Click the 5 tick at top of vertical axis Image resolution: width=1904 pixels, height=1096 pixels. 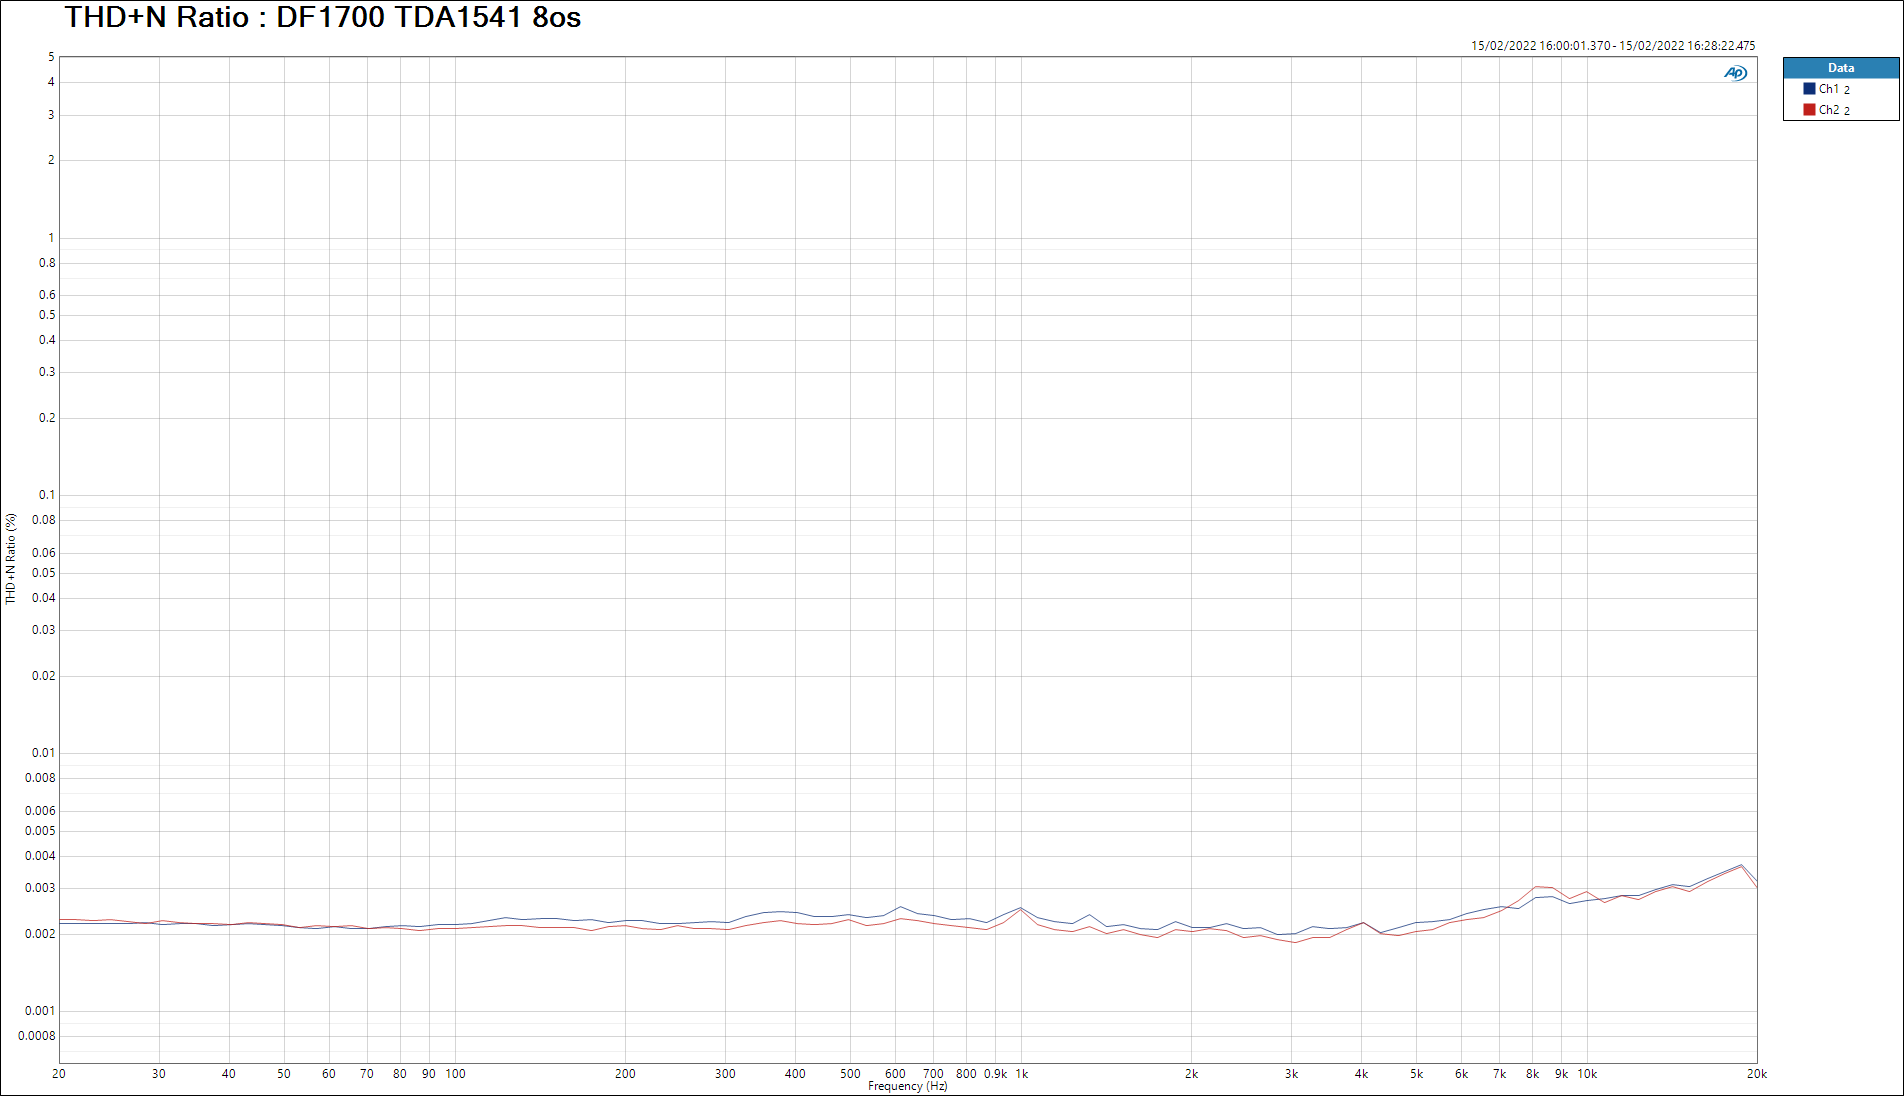tap(51, 57)
